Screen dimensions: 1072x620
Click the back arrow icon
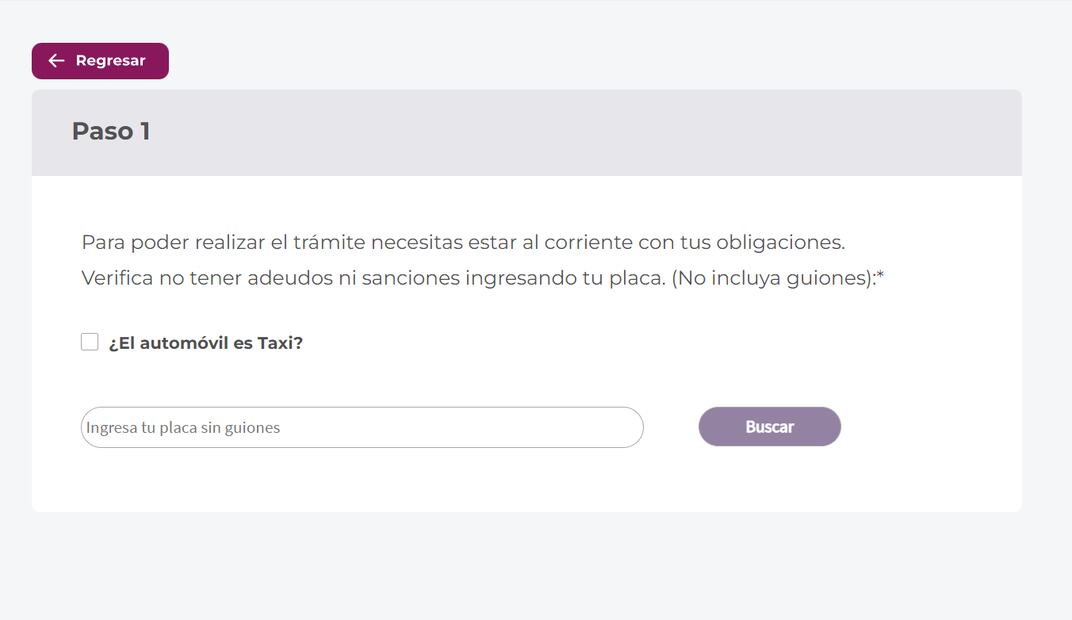tap(56, 61)
